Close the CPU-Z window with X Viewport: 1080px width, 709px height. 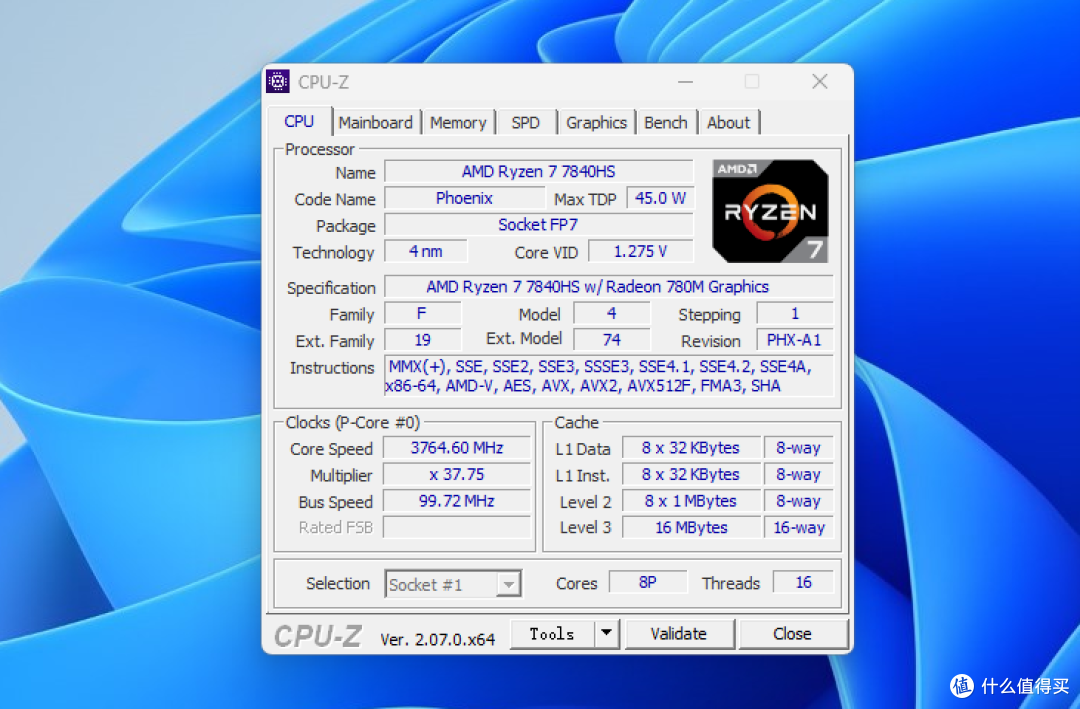click(820, 82)
